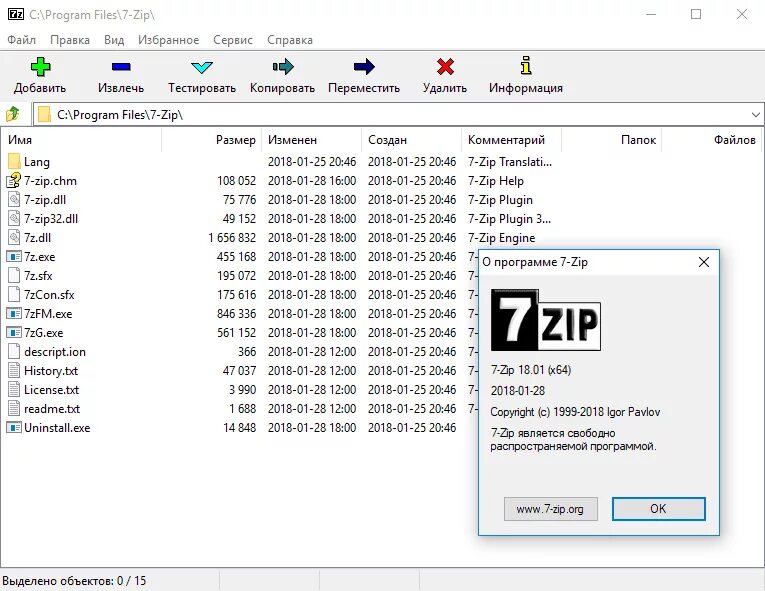Sort by Создан column header

(412, 140)
